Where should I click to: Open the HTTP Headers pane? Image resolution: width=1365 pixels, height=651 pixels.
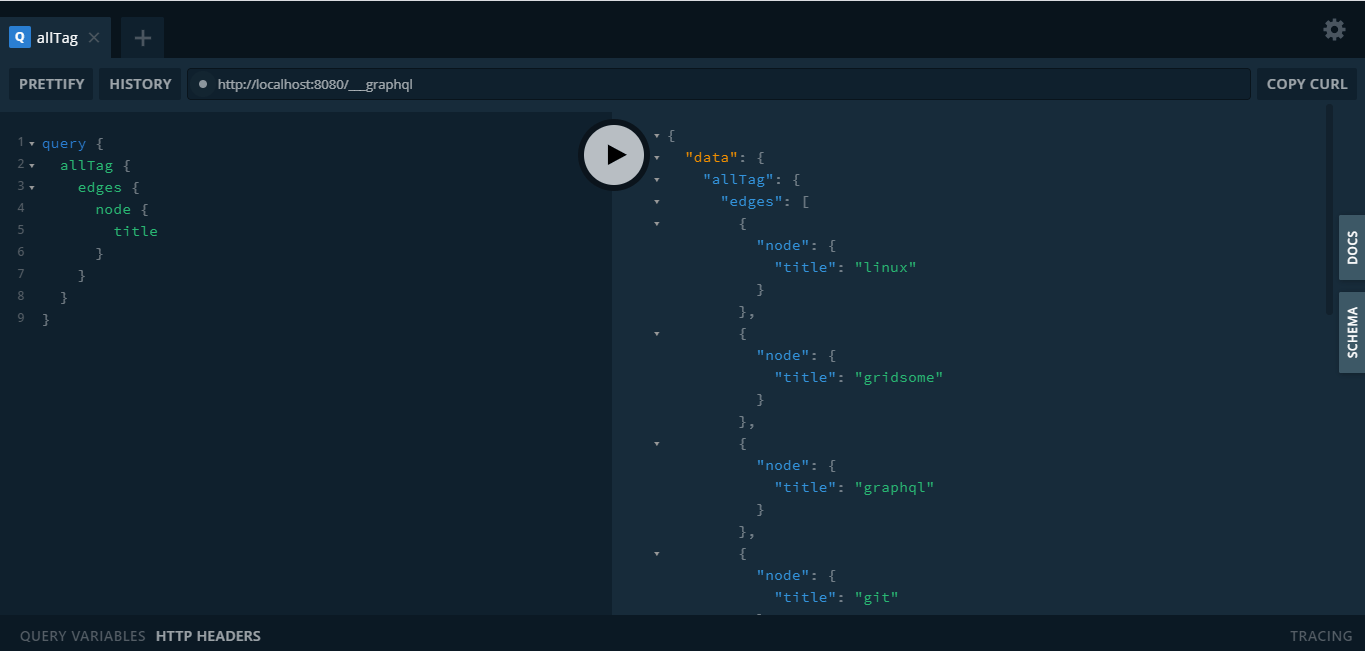(x=208, y=636)
